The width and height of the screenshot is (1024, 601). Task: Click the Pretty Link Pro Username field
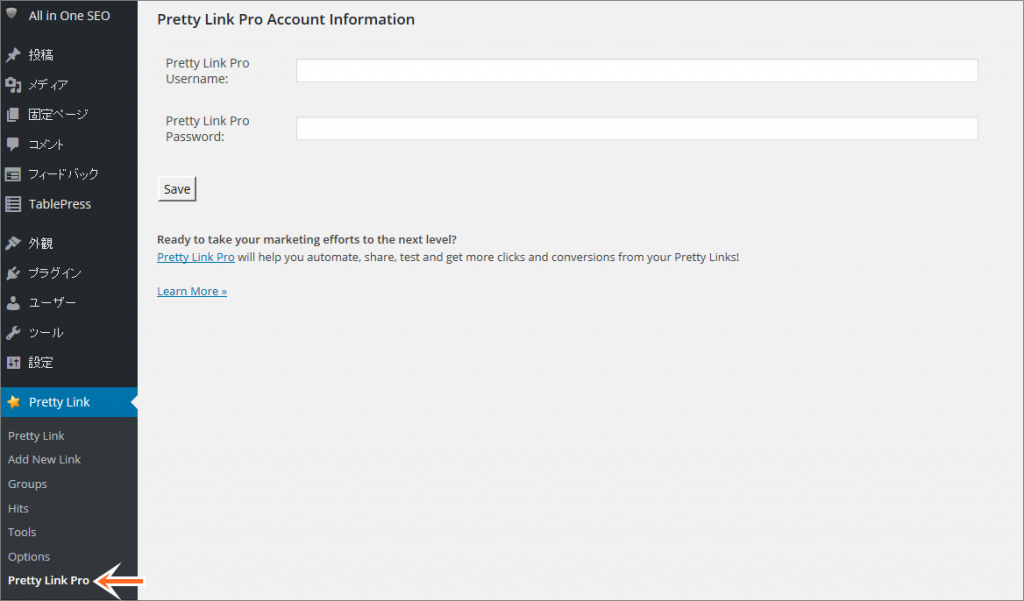point(637,70)
